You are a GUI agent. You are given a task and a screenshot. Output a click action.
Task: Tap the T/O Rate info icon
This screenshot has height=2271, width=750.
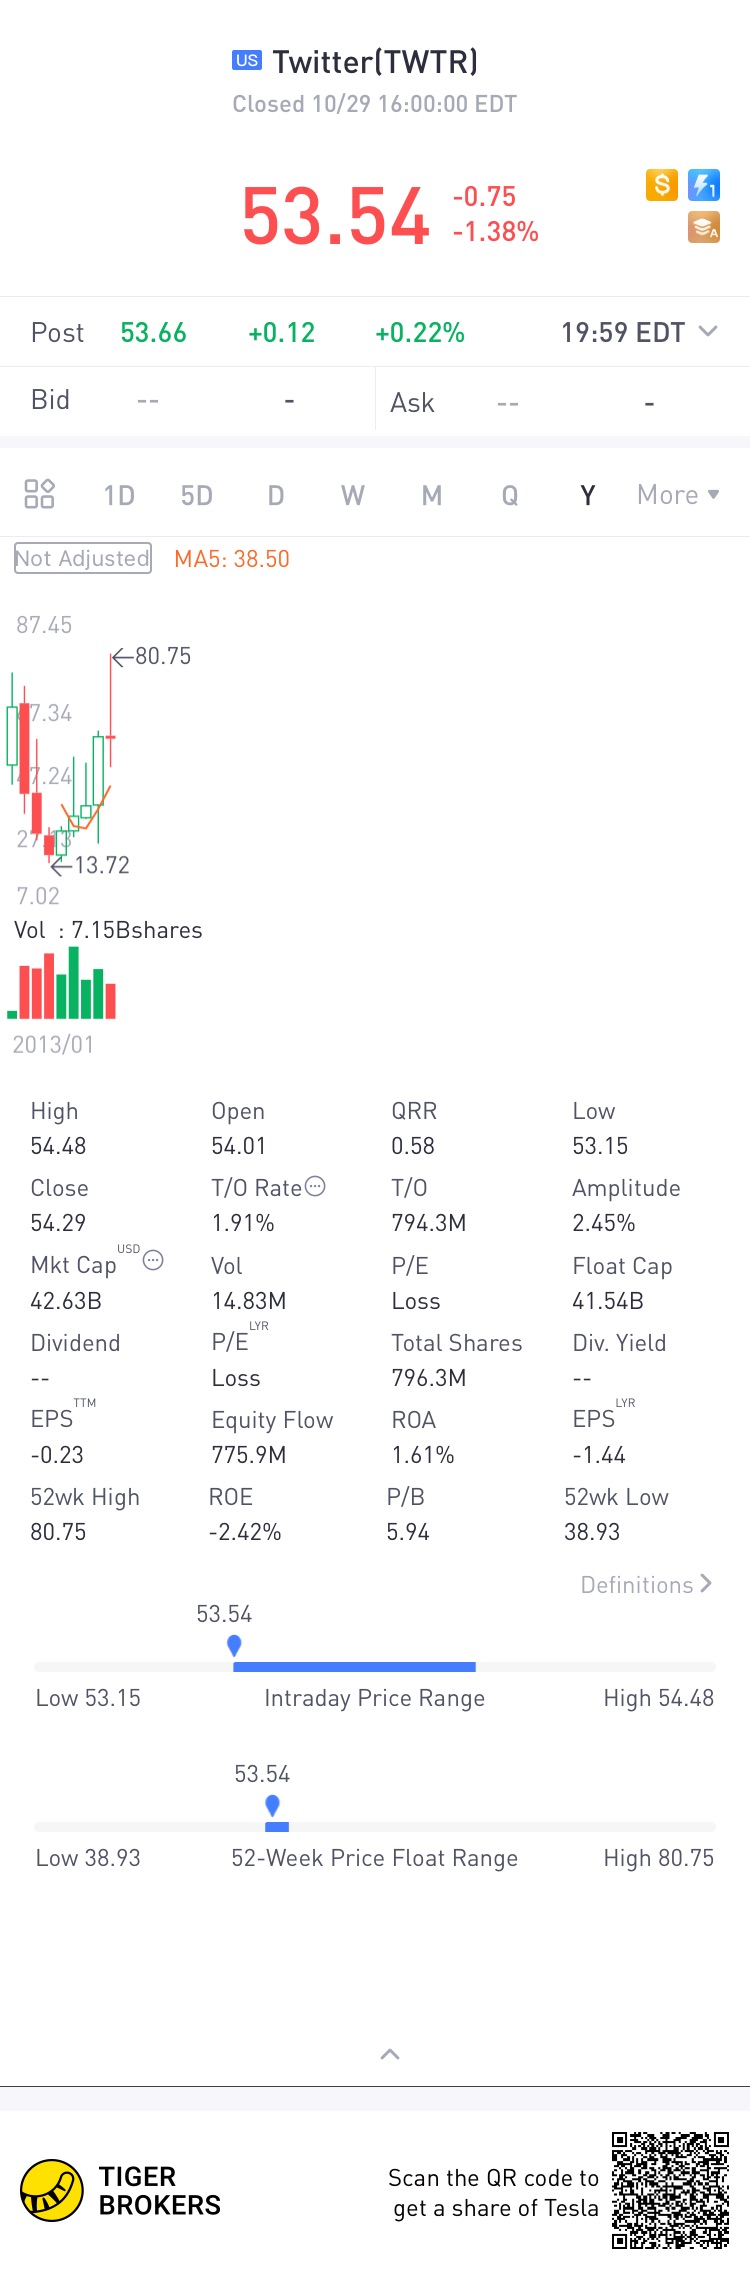point(315,1187)
